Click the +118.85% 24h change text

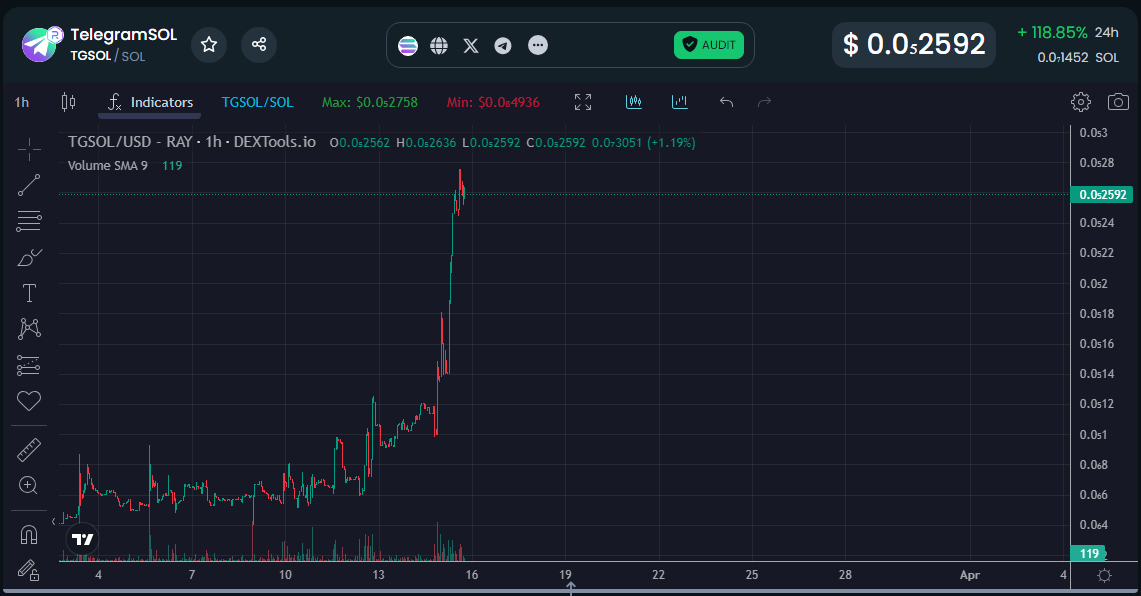(x=1052, y=33)
